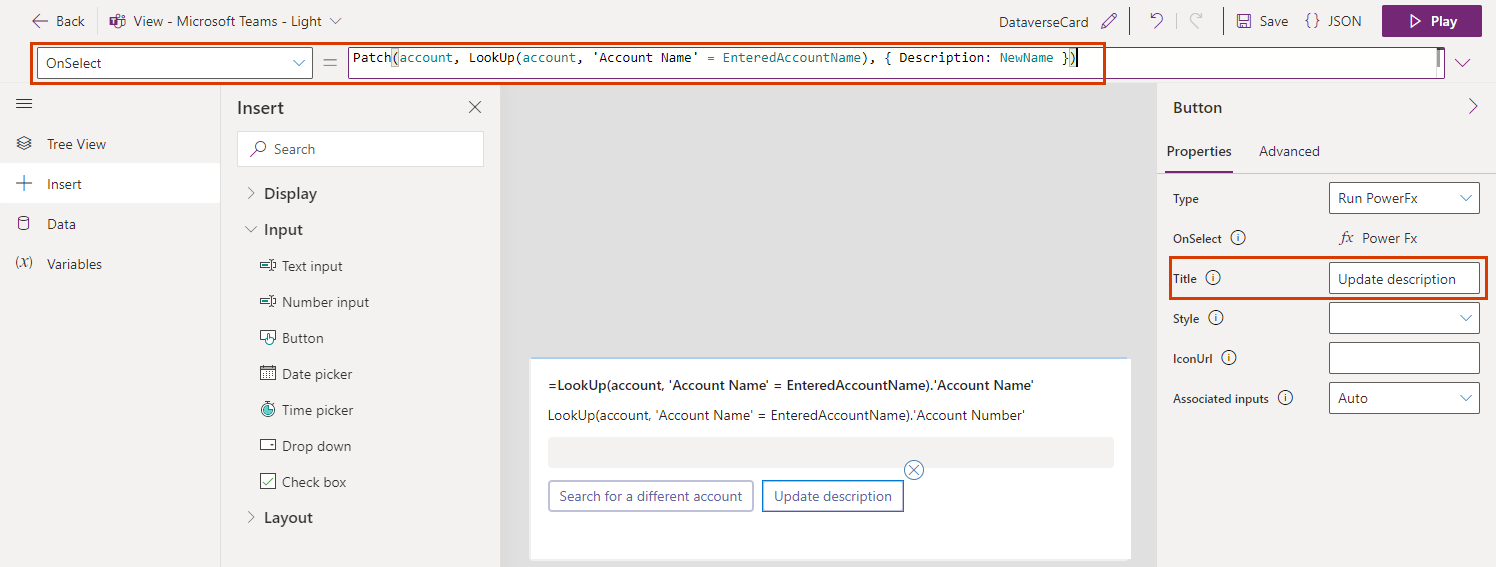1496x567 pixels.
Task: Click the OnSelect info icon
Action: click(x=1237, y=238)
